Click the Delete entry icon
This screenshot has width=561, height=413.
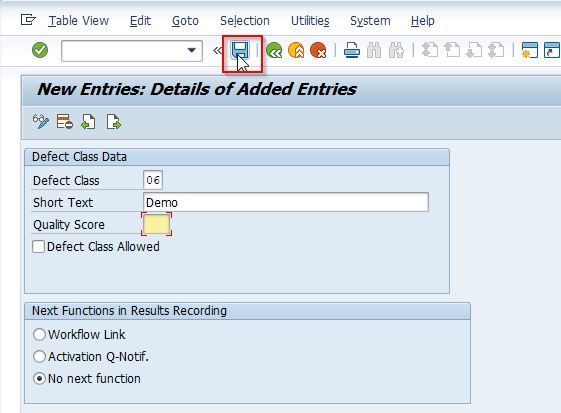coord(64,122)
